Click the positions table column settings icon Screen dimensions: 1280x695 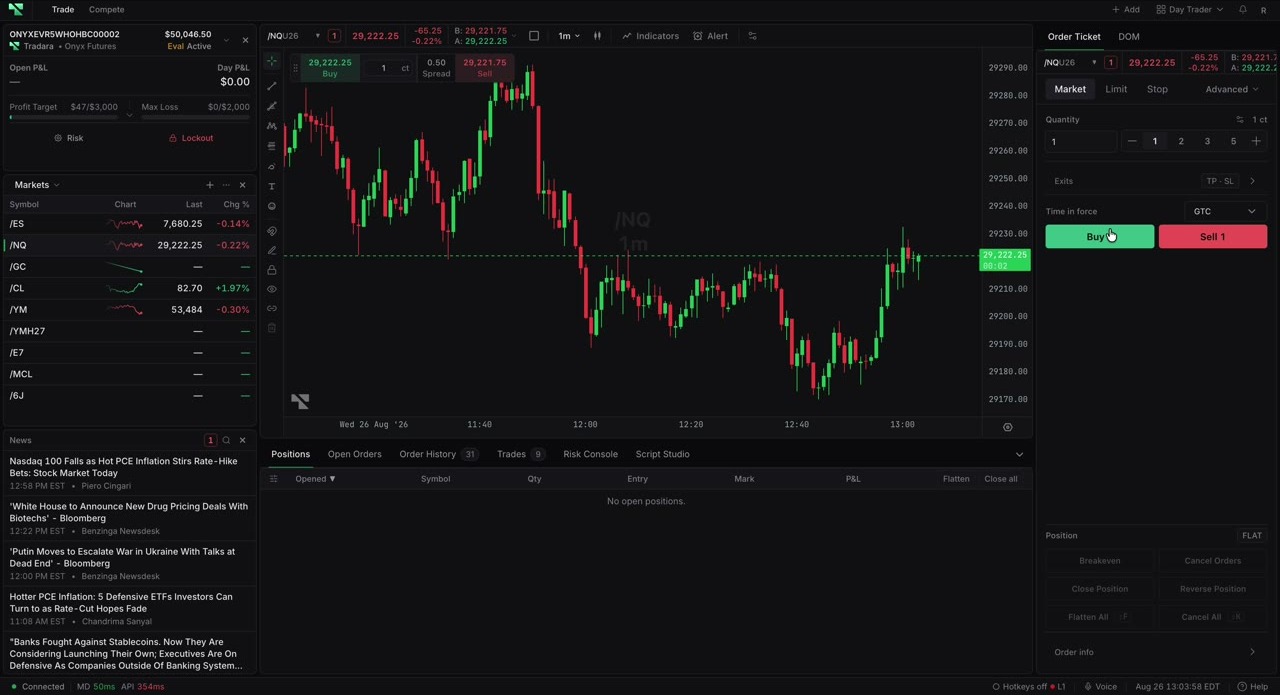pos(273,479)
